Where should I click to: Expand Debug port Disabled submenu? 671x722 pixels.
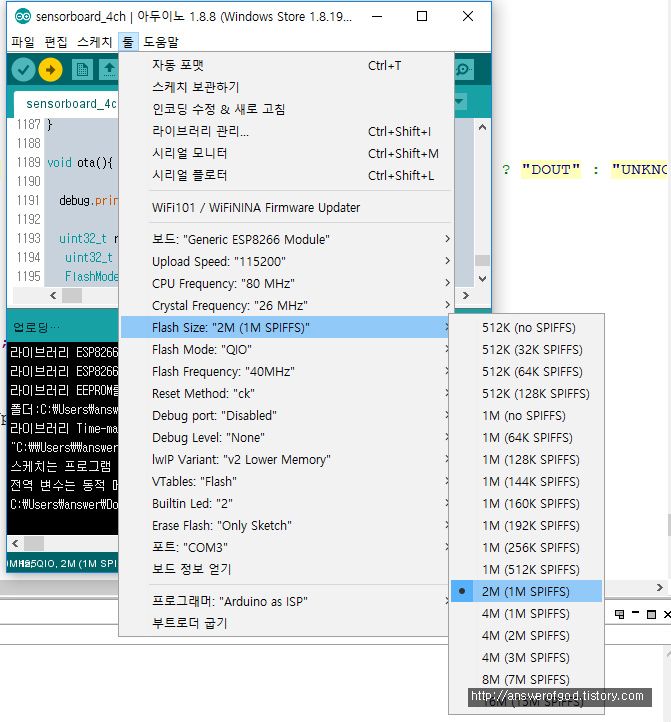pyautogui.click(x=286, y=416)
